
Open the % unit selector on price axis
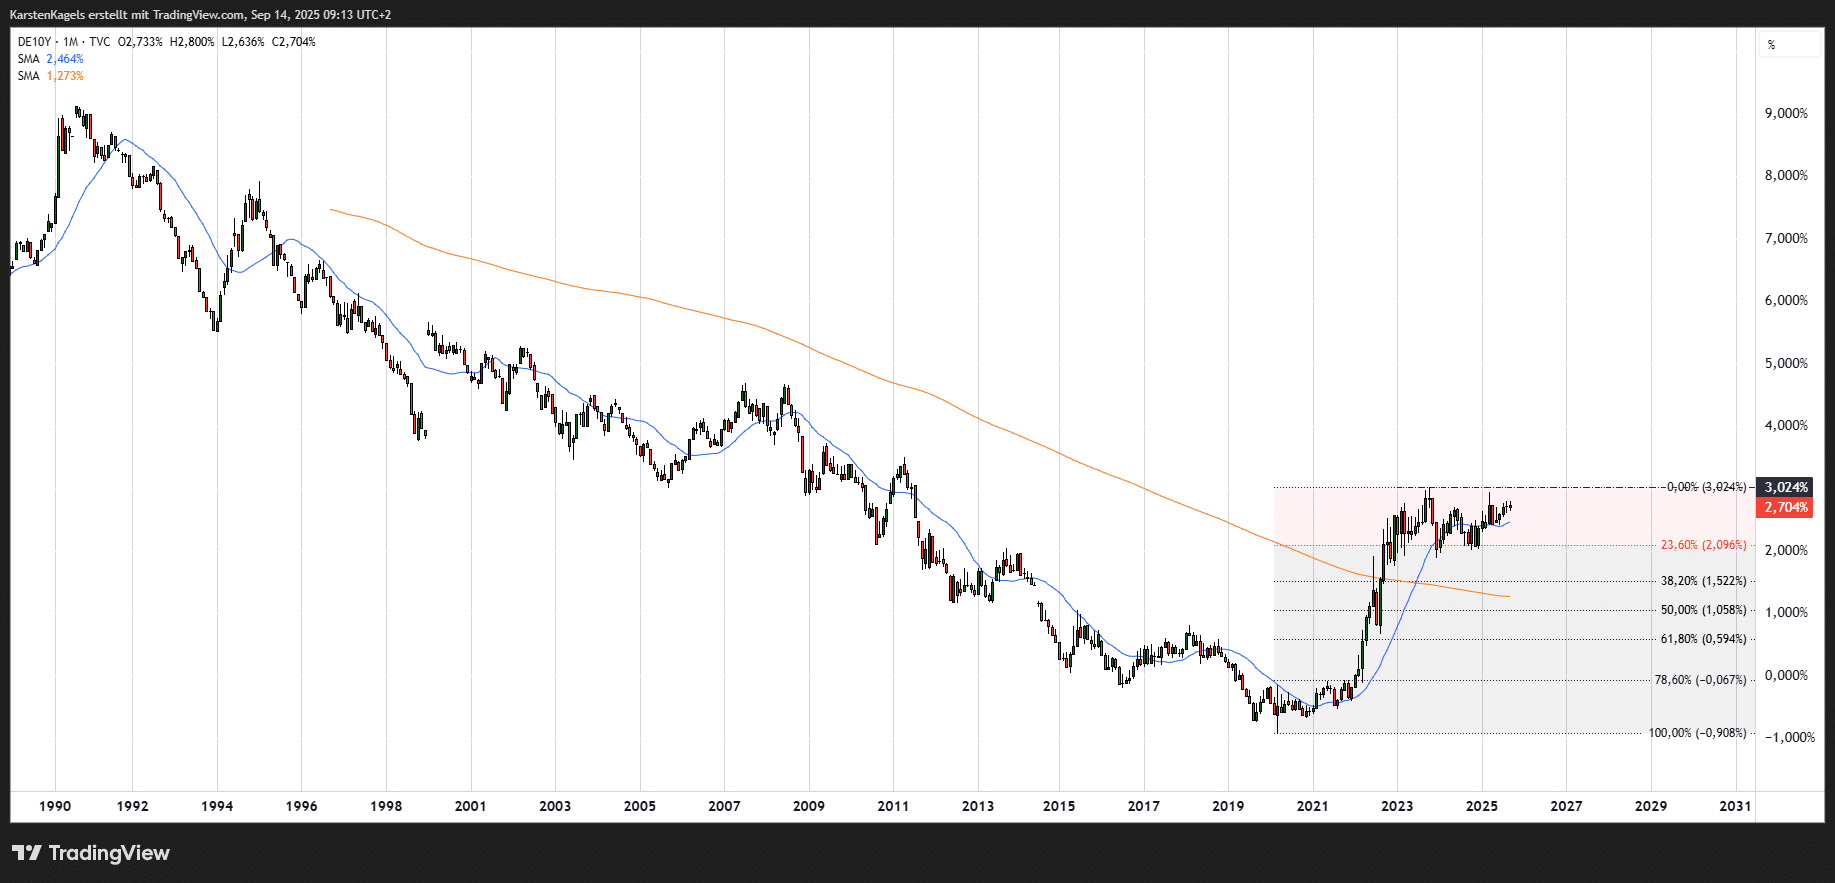(x=1789, y=45)
